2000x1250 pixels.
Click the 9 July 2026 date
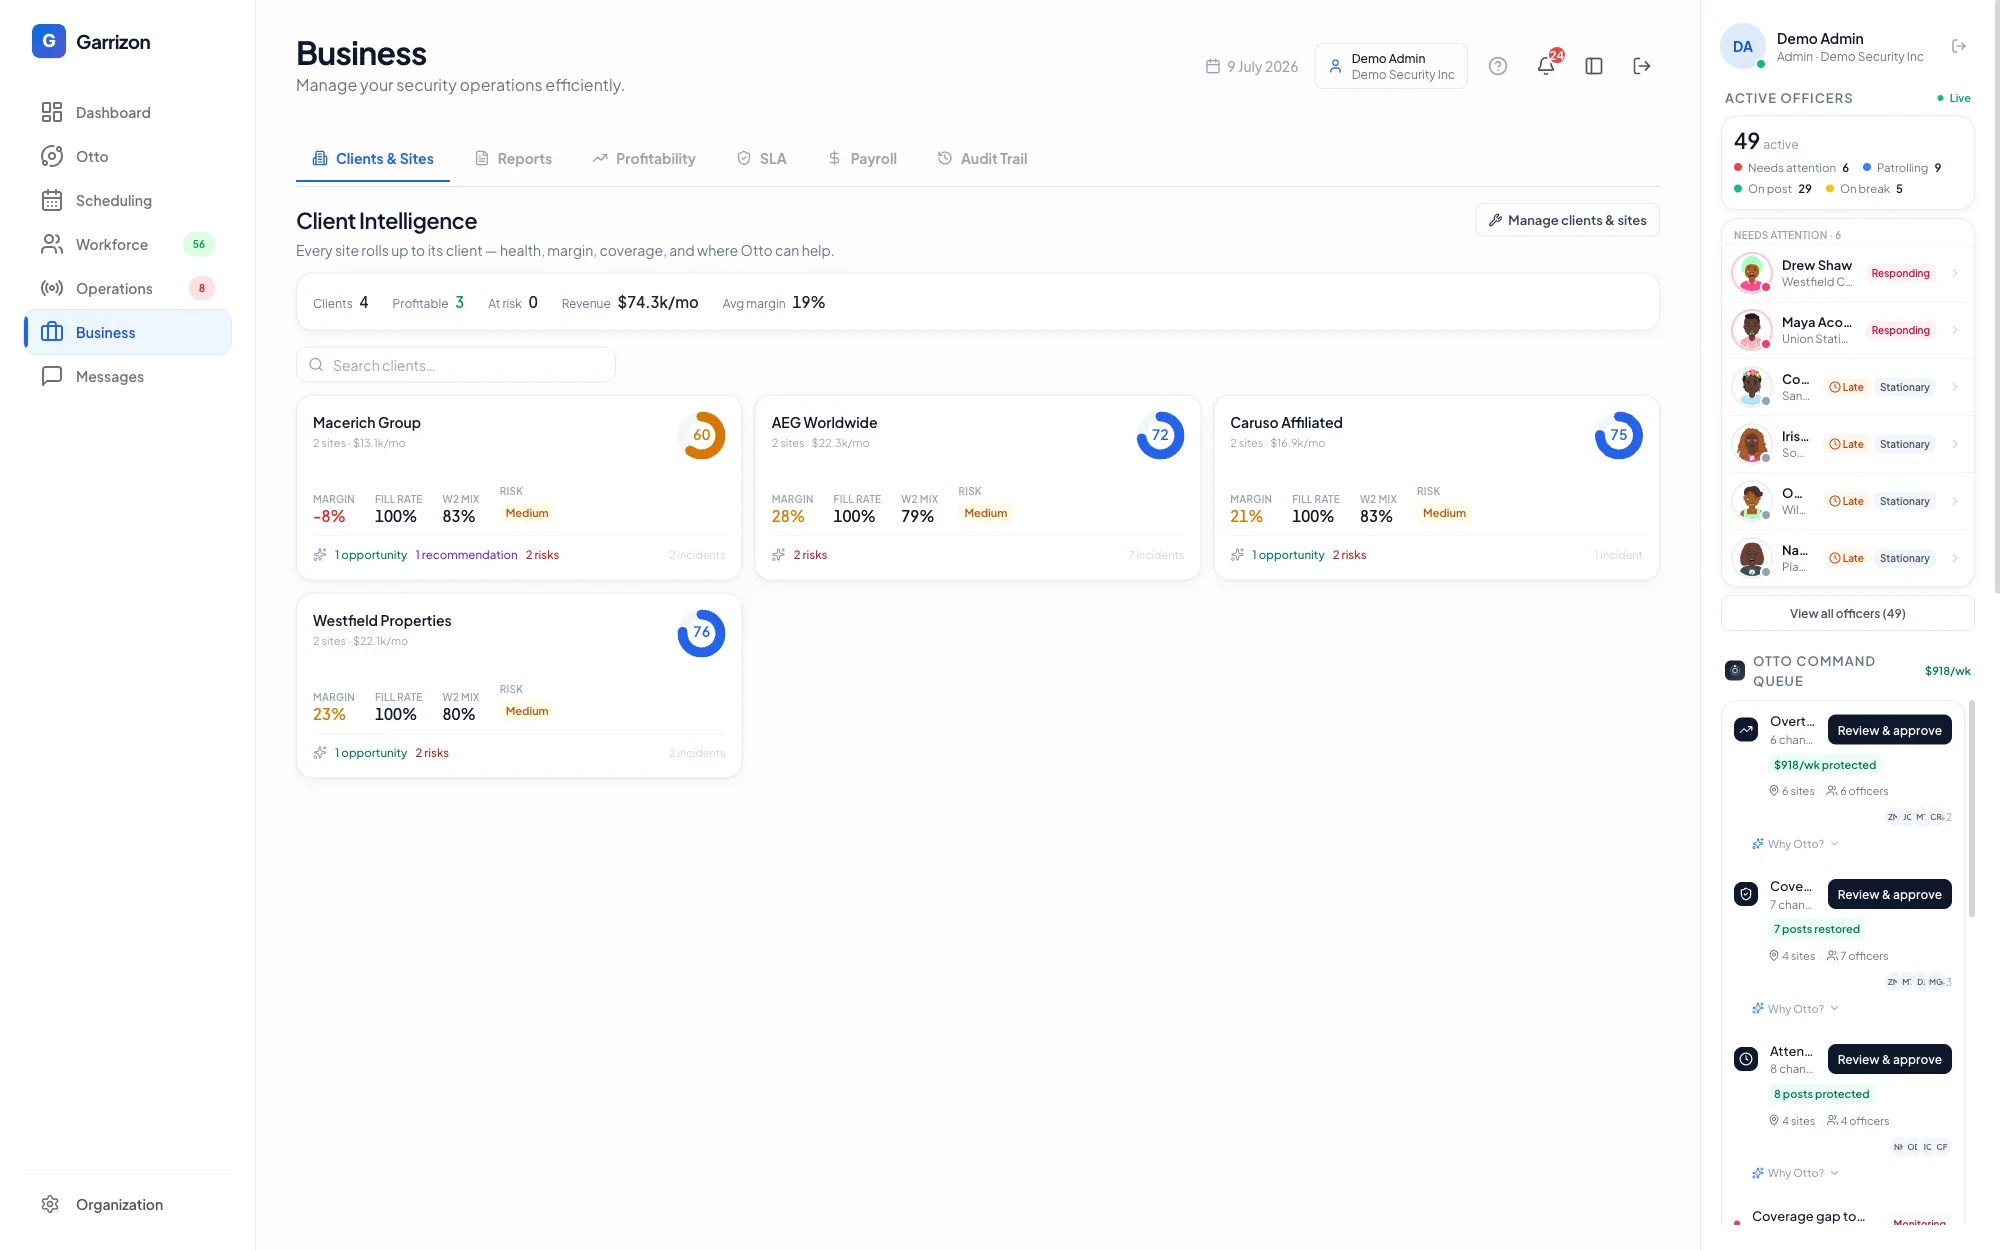pos(1252,66)
